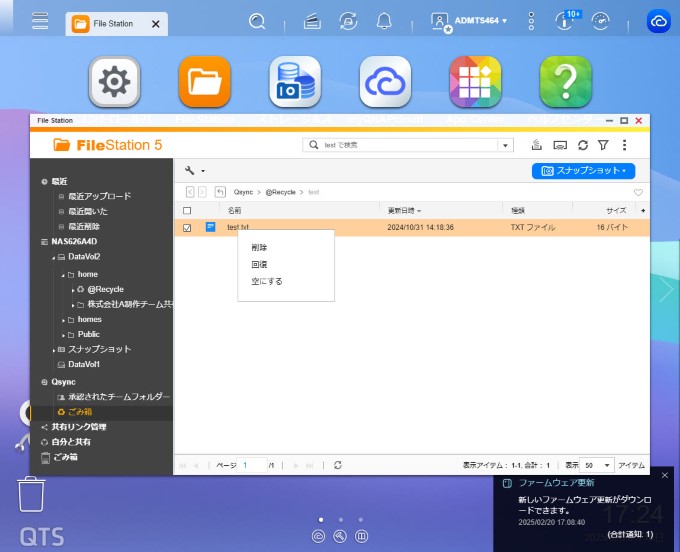The height and width of the screenshot is (552, 680).
Task: Collapse the home folder tree node
Action: coord(63,275)
